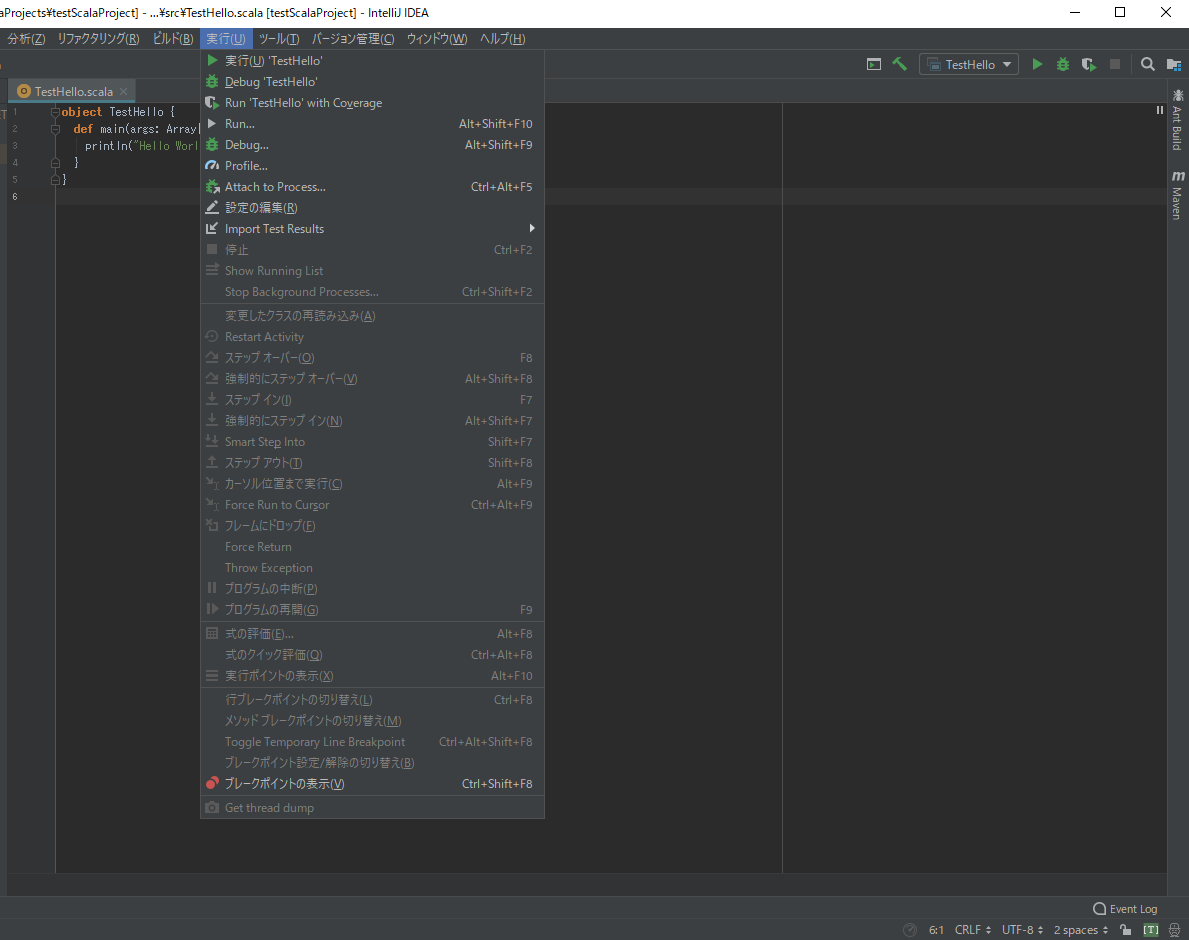Select Debug... menu entry
1189x940 pixels.
(372, 145)
